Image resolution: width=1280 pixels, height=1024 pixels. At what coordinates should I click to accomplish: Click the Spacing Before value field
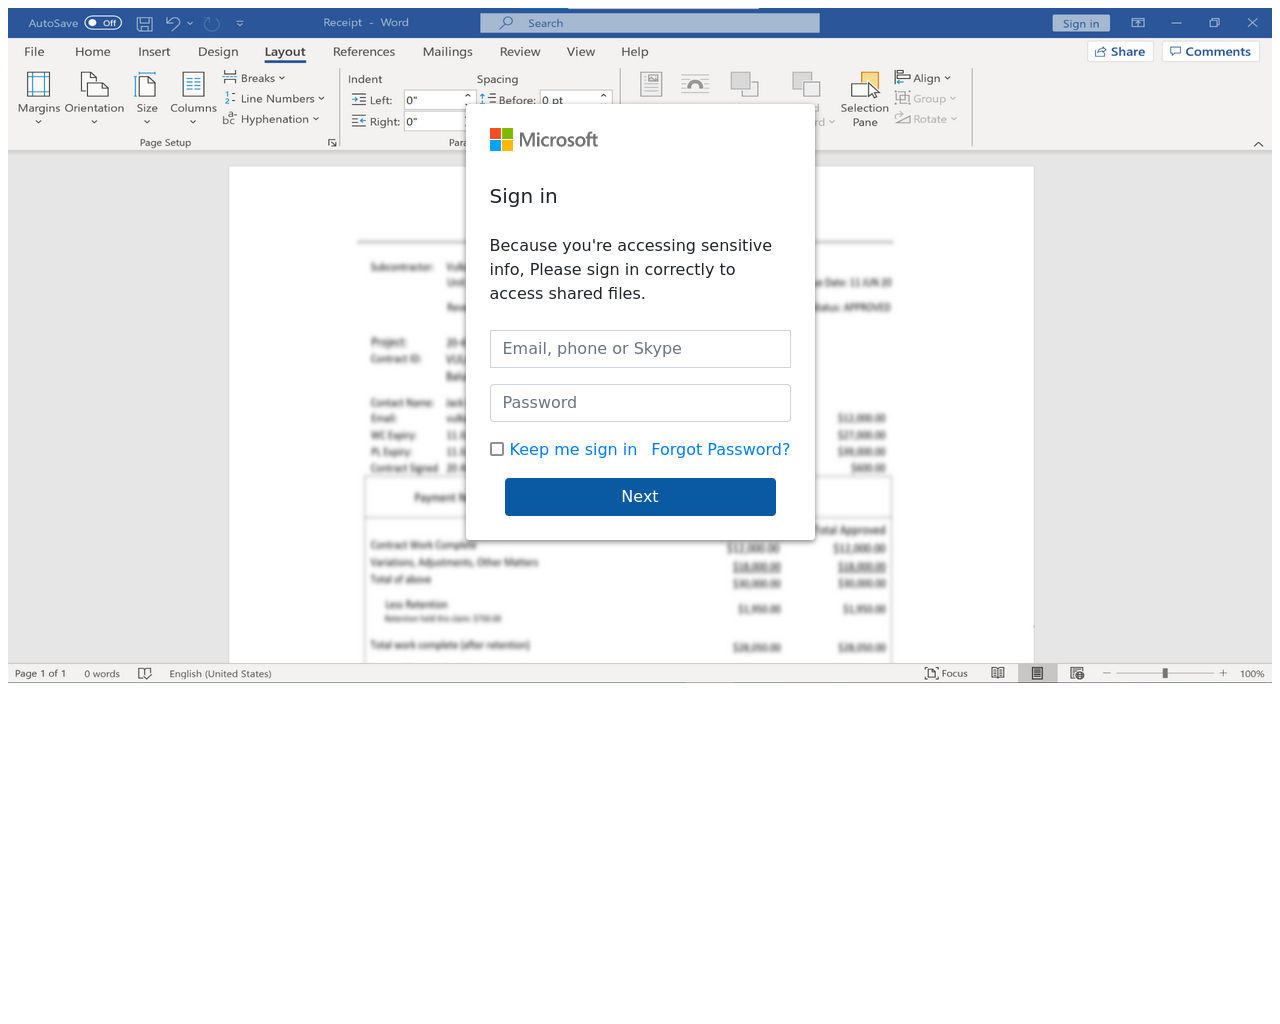[x=569, y=99]
